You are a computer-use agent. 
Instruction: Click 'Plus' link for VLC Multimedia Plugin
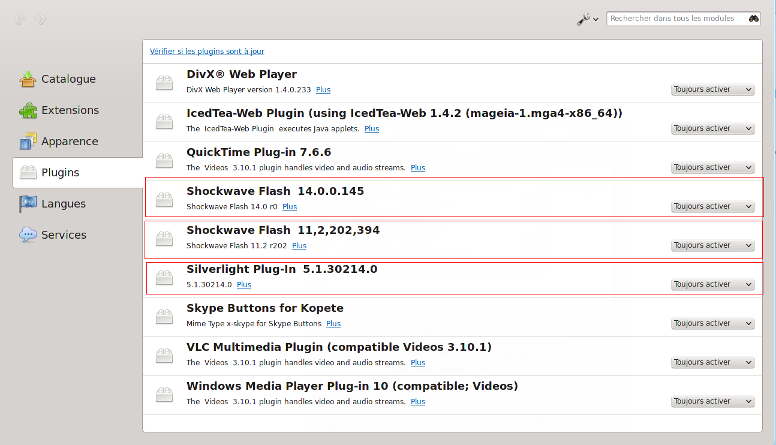(x=418, y=363)
